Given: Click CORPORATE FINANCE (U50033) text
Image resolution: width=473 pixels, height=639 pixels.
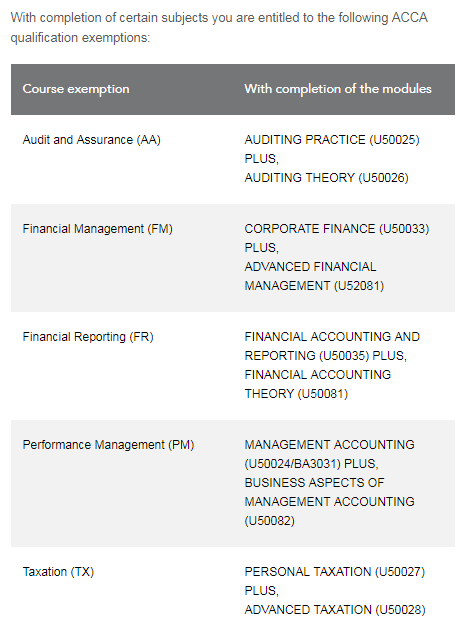Looking at the screenshot, I should tap(337, 229).
